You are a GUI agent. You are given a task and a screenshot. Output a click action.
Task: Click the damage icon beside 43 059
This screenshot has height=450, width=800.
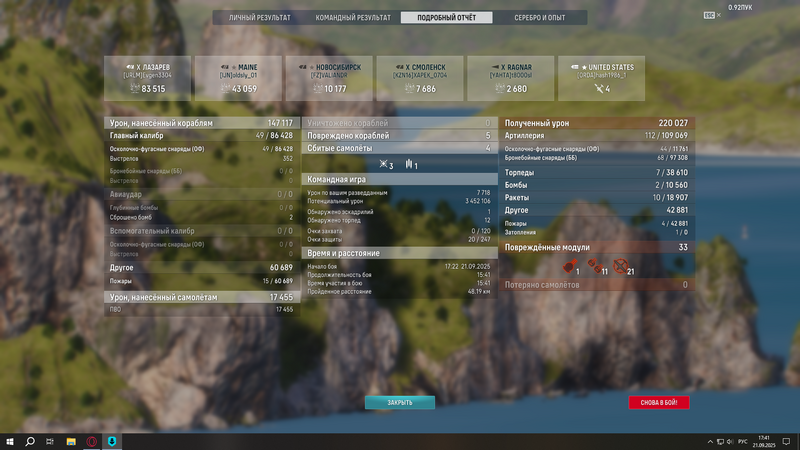[x=226, y=88]
